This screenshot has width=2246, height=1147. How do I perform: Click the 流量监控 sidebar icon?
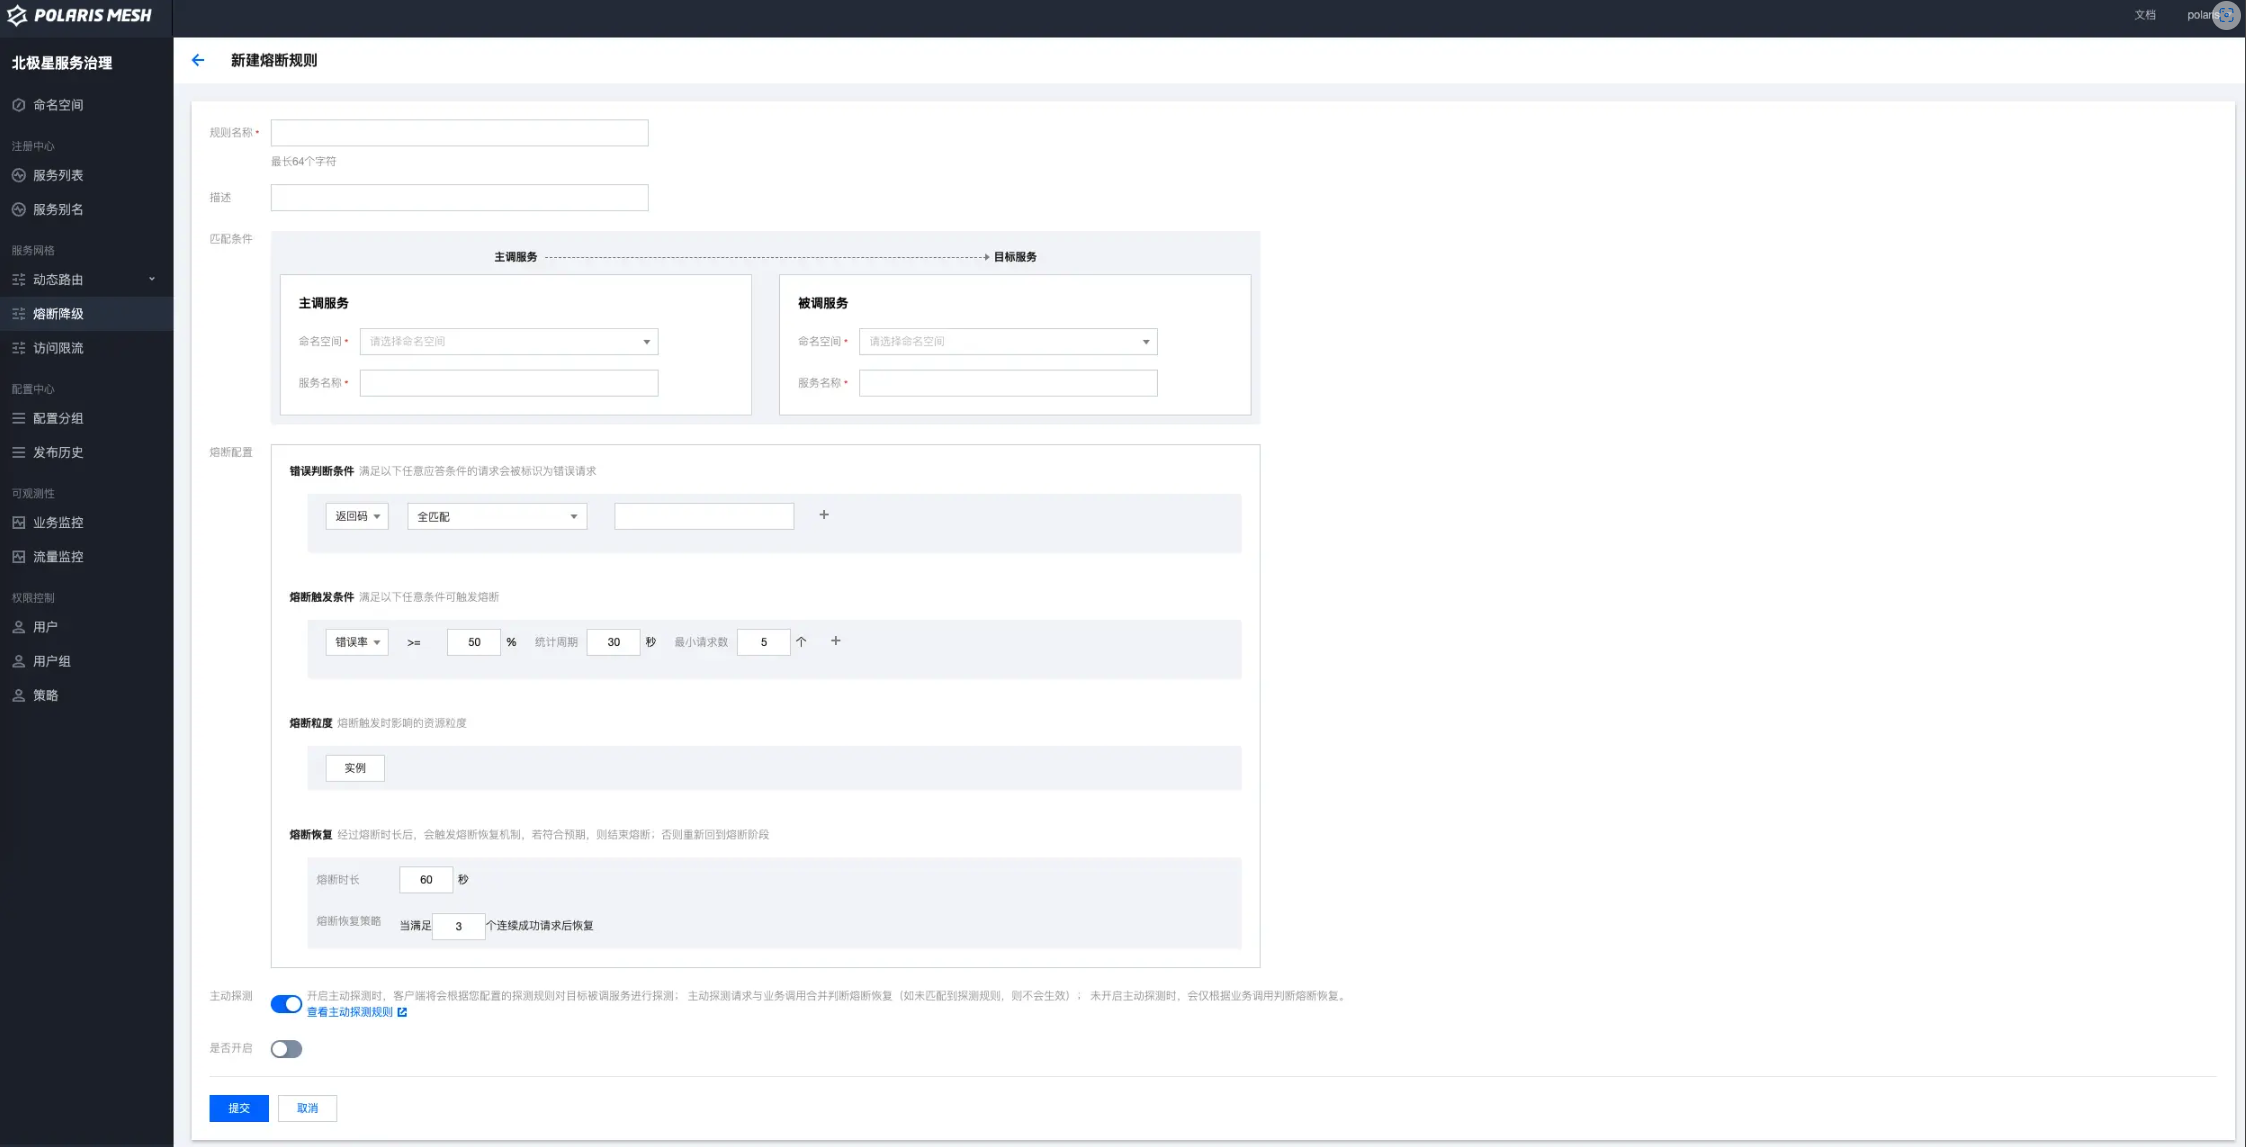click(18, 556)
